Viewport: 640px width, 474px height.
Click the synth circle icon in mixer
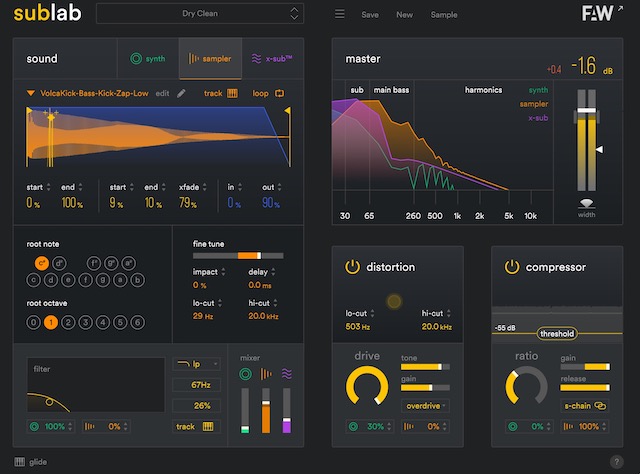click(x=245, y=373)
